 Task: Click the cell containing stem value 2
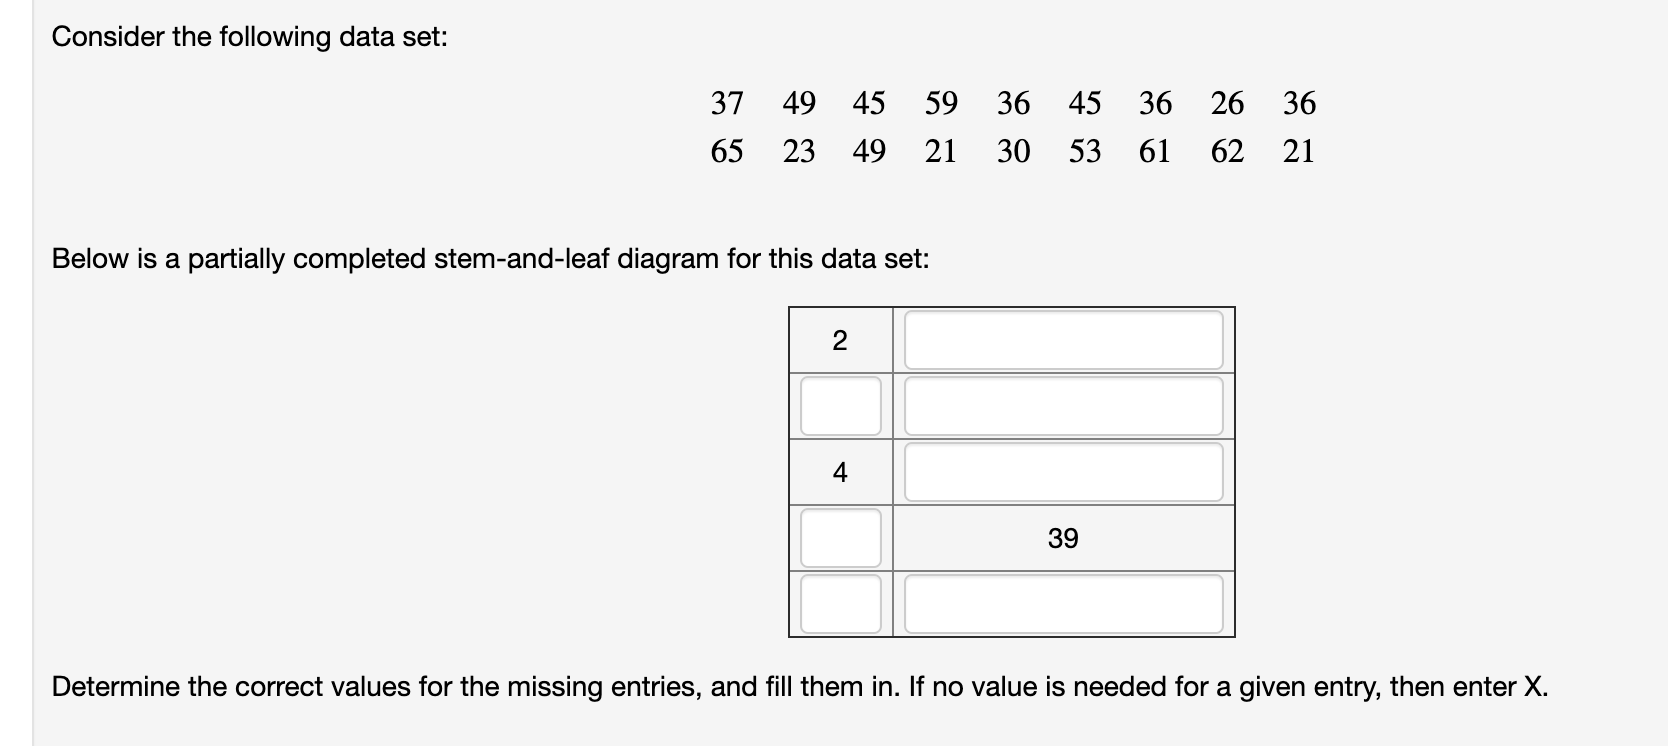click(x=840, y=339)
